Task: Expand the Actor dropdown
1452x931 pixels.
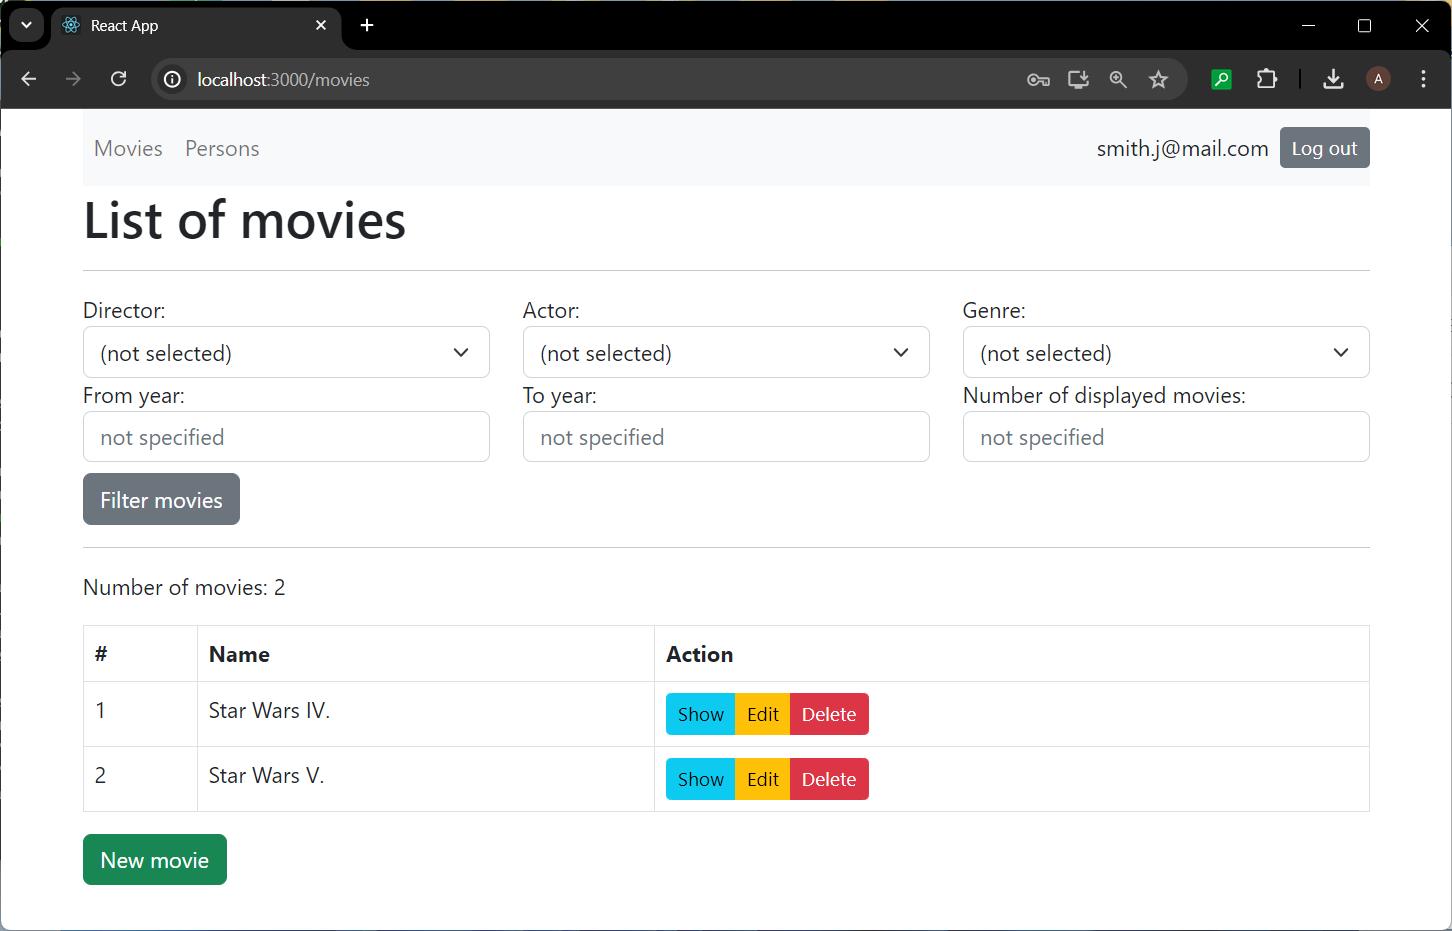Action: pyautogui.click(x=726, y=352)
